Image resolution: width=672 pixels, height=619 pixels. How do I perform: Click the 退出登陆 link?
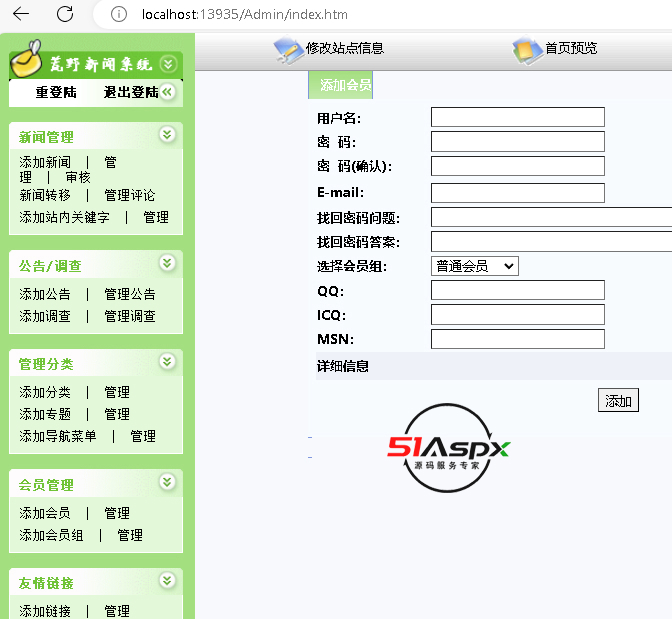[131, 92]
